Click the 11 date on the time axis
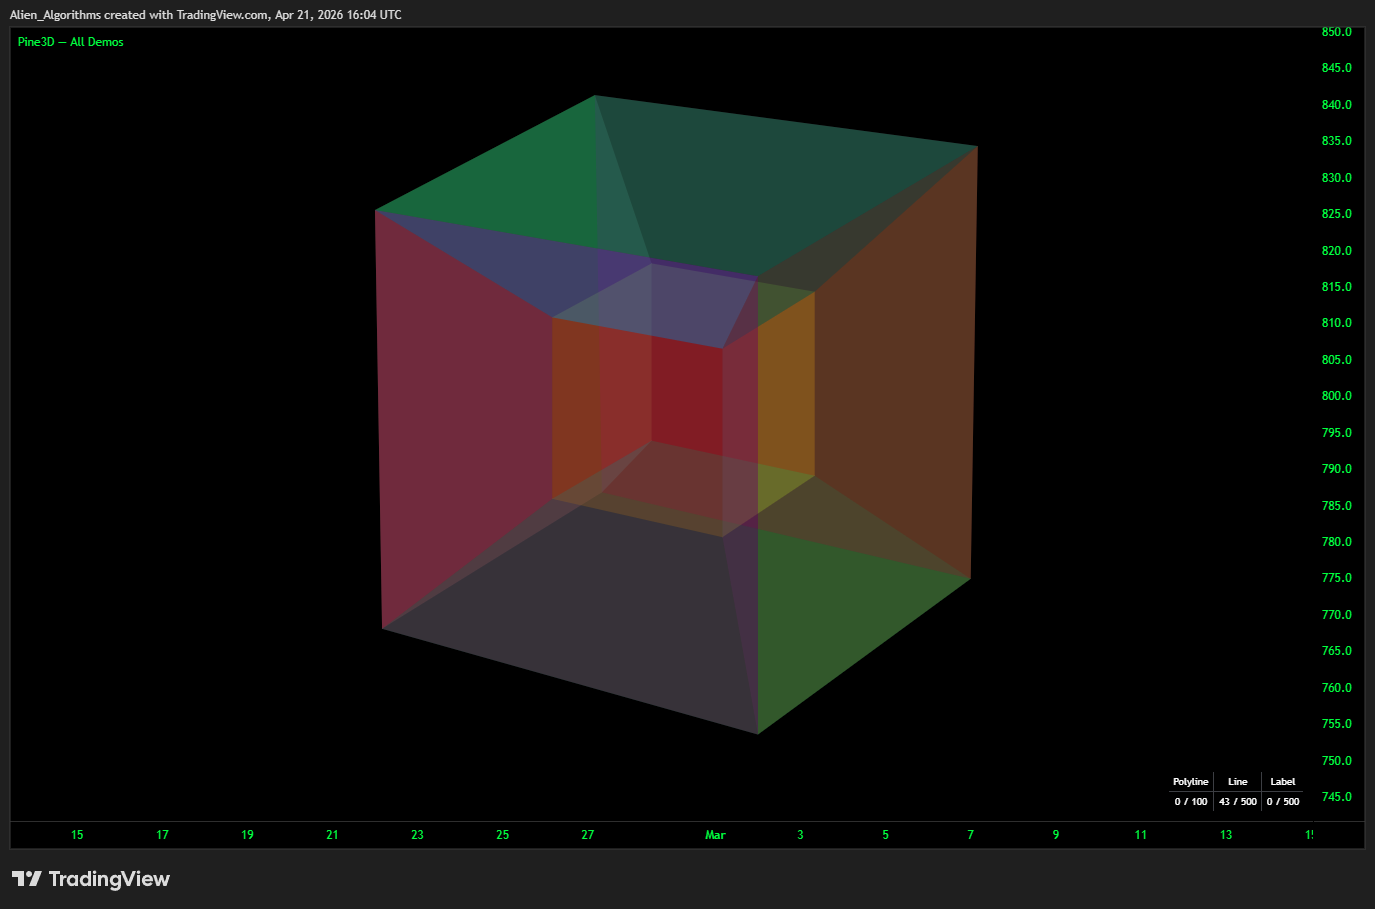The image size is (1375, 909). pos(1141,835)
